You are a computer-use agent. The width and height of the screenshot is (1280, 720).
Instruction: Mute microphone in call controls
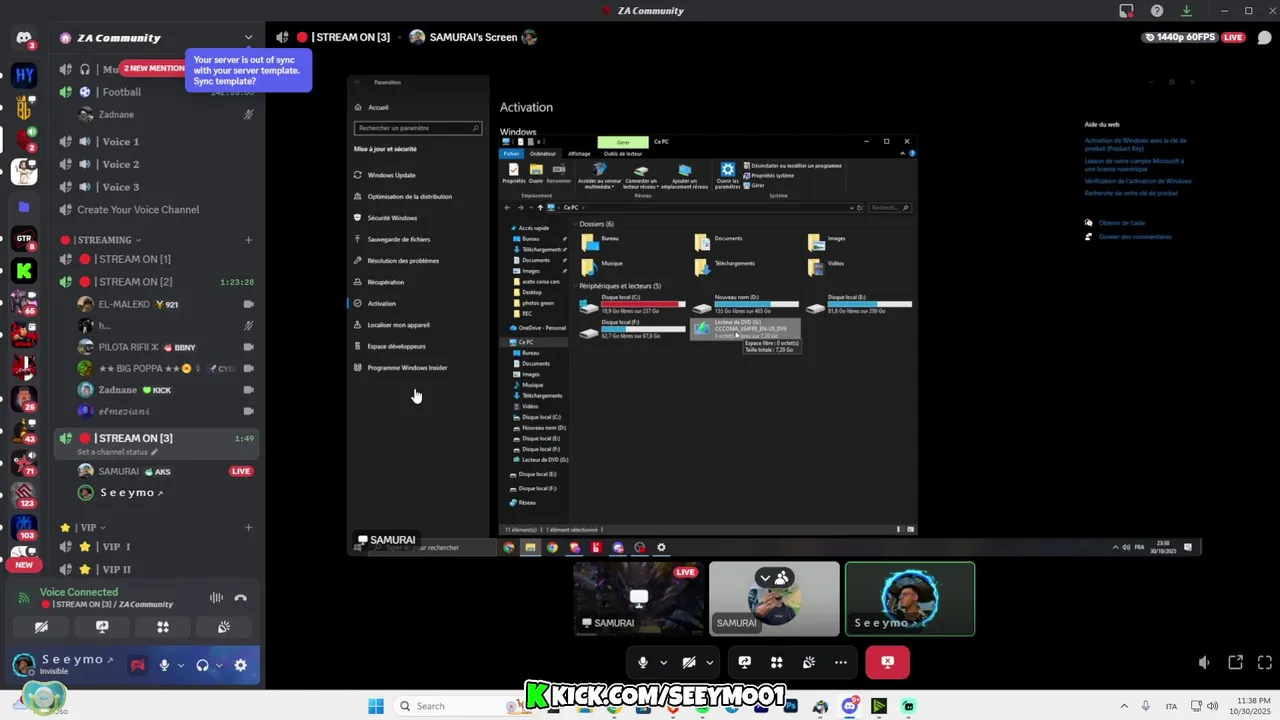tap(643, 662)
